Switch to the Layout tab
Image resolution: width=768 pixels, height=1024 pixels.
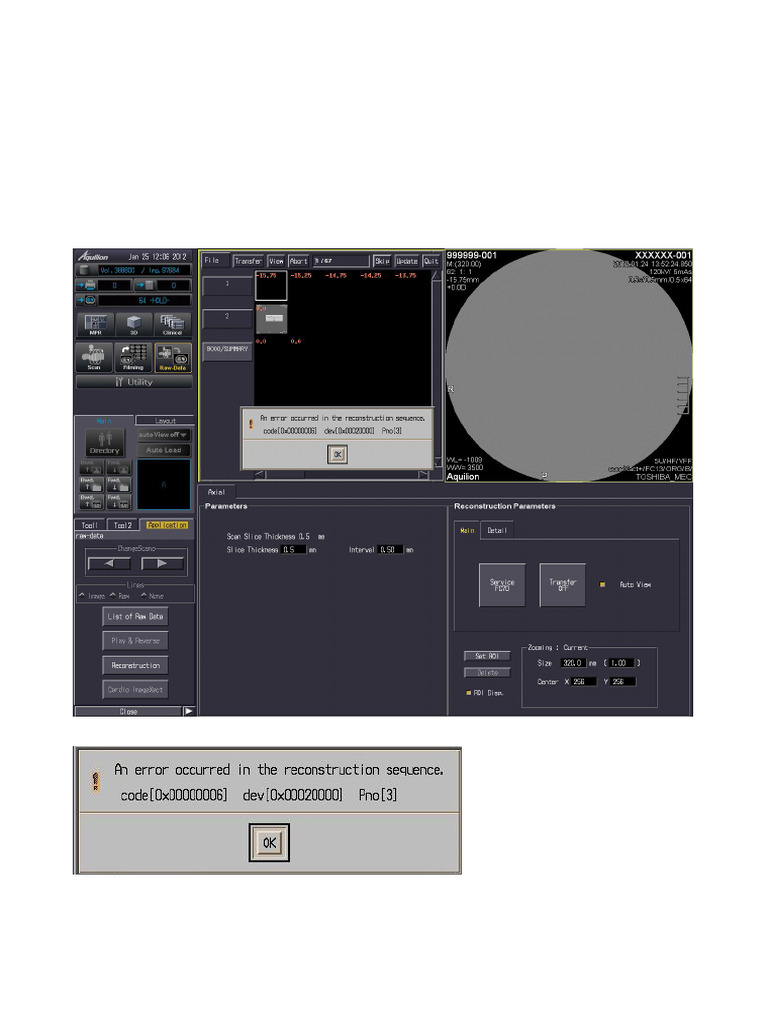point(165,421)
